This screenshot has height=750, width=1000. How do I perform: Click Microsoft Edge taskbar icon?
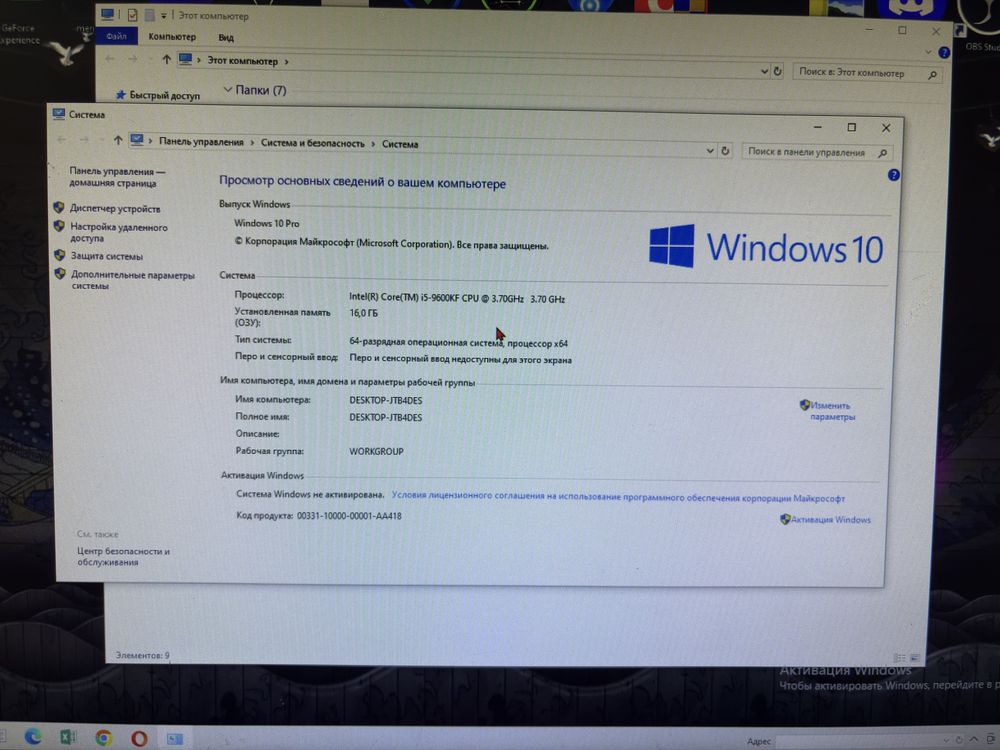click(33, 737)
